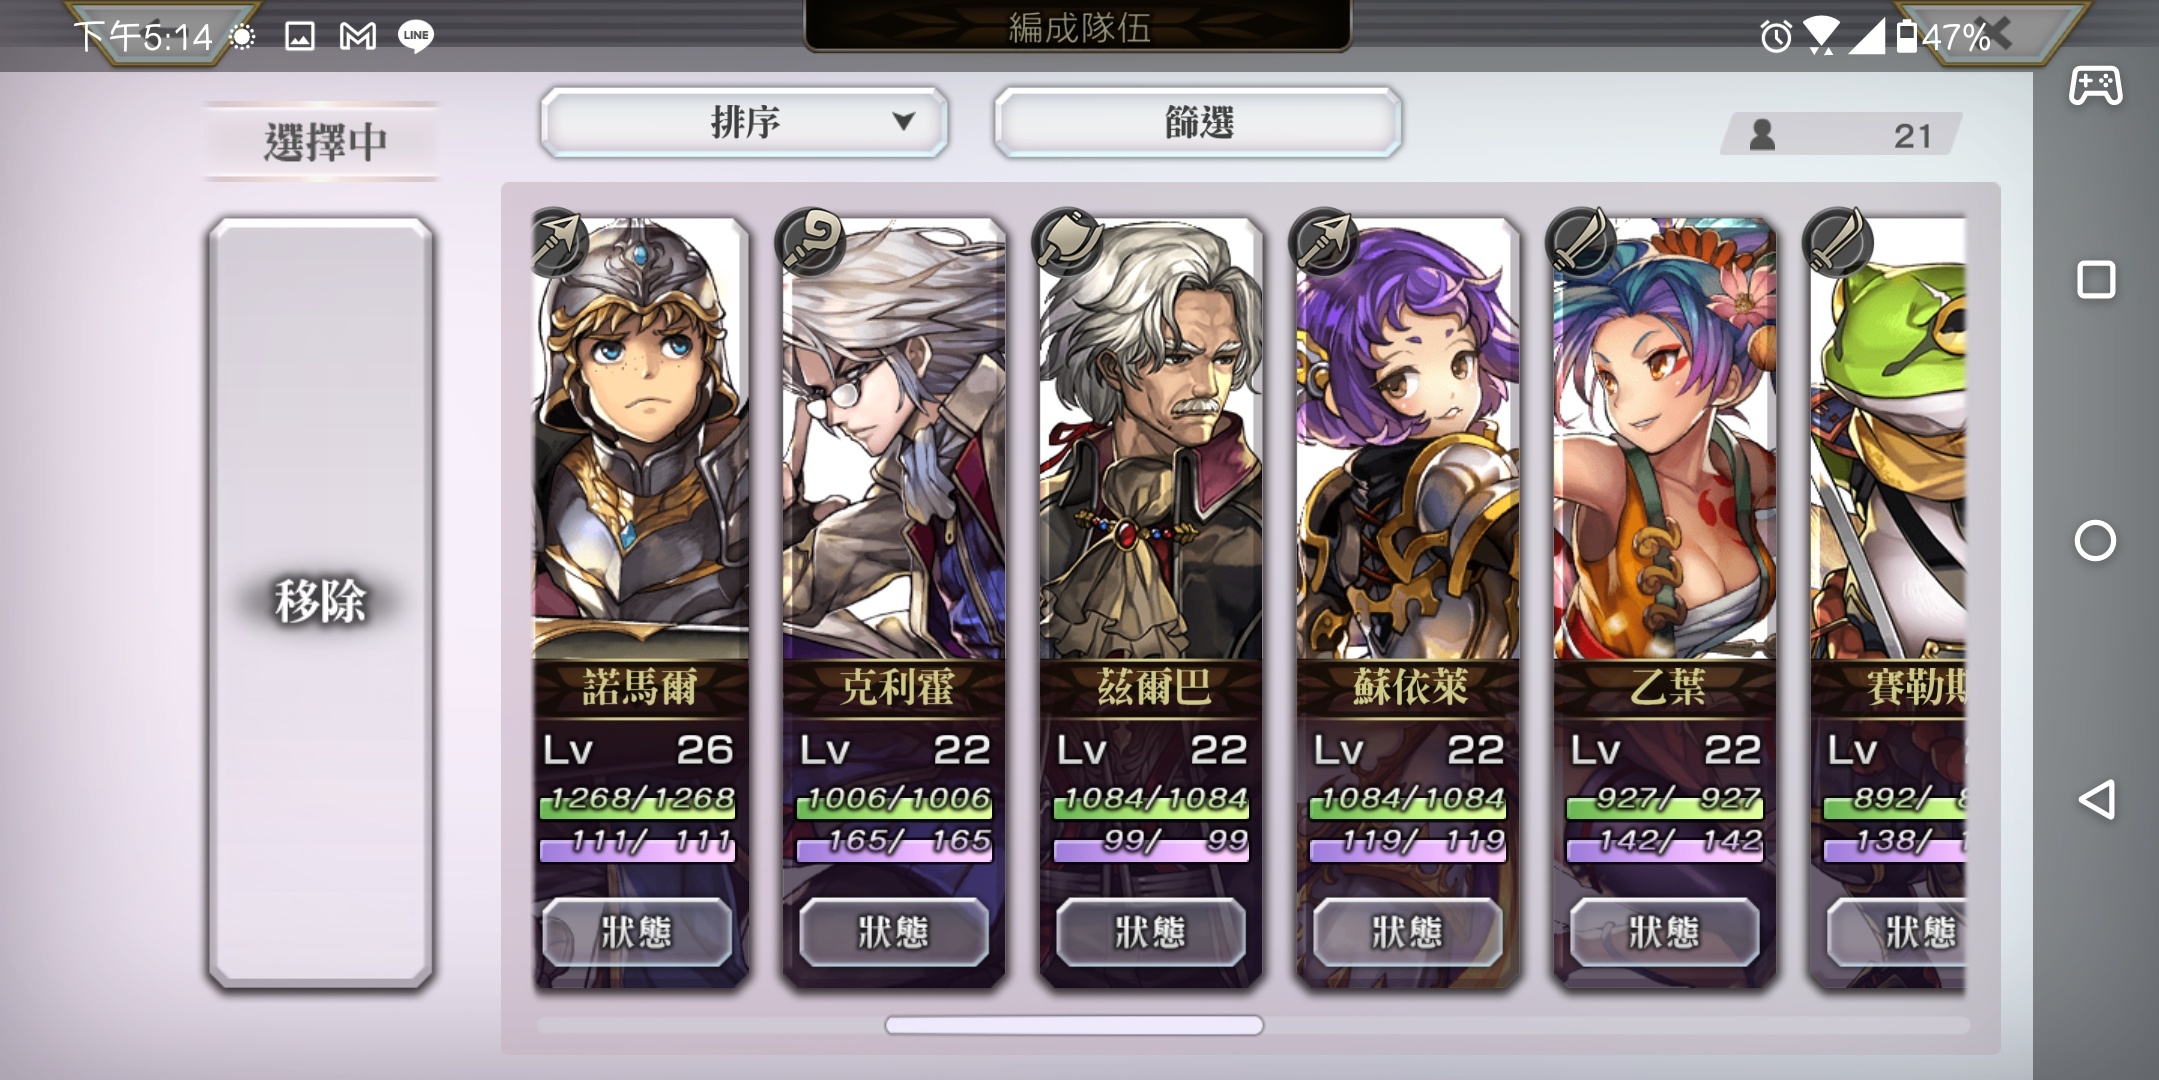This screenshot has width=2159, height=1080.
Task: Tap the katana weapon icon on 乙葉's card
Action: pyautogui.click(x=1581, y=241)
